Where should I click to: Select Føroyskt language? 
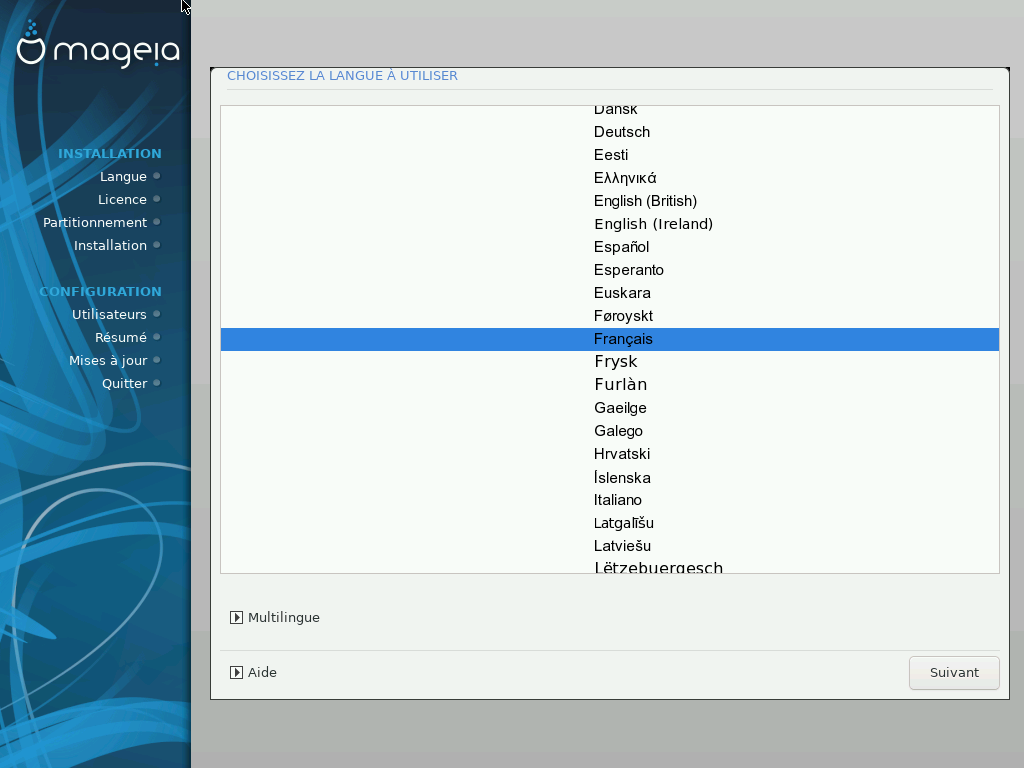coord(610,316)
